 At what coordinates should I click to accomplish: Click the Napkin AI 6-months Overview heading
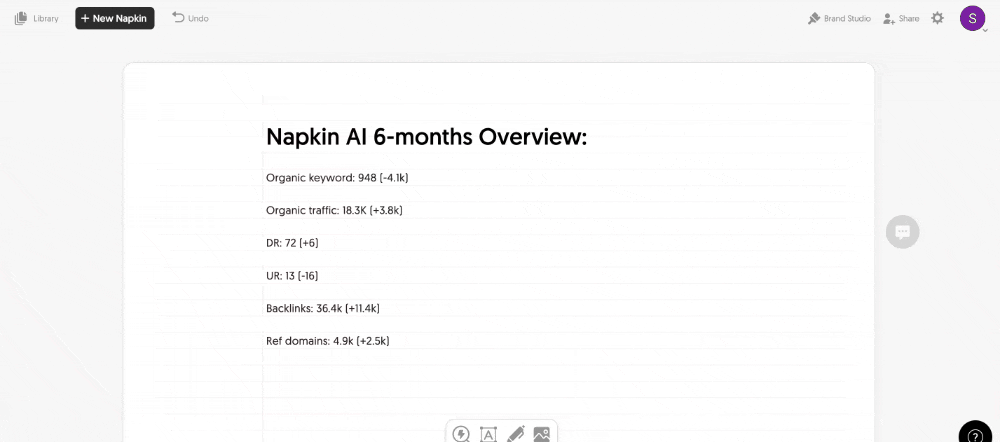pyautogui.click(x=426, y=137)
